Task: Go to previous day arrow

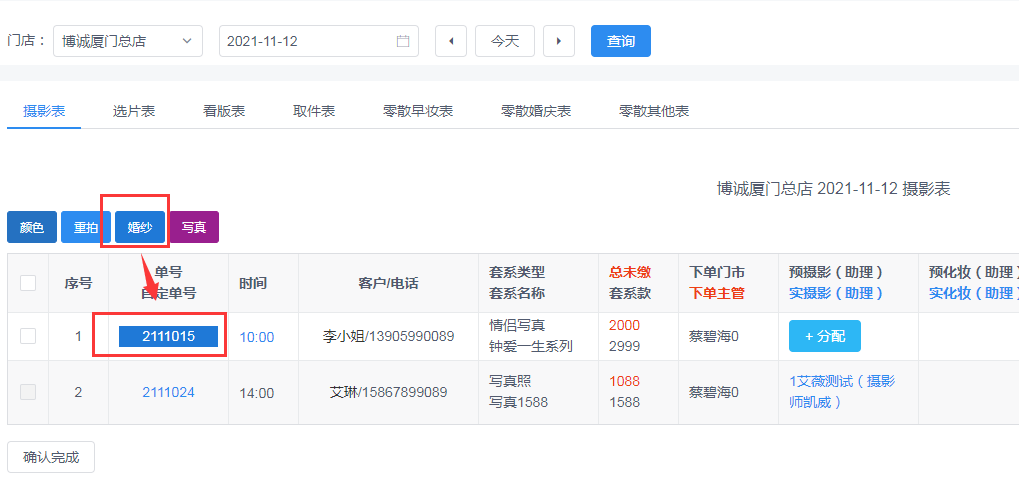Action: 451,42
